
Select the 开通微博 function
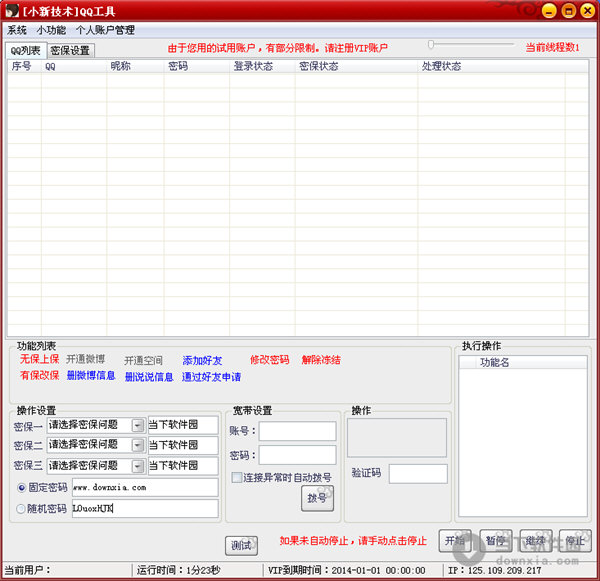85,359
